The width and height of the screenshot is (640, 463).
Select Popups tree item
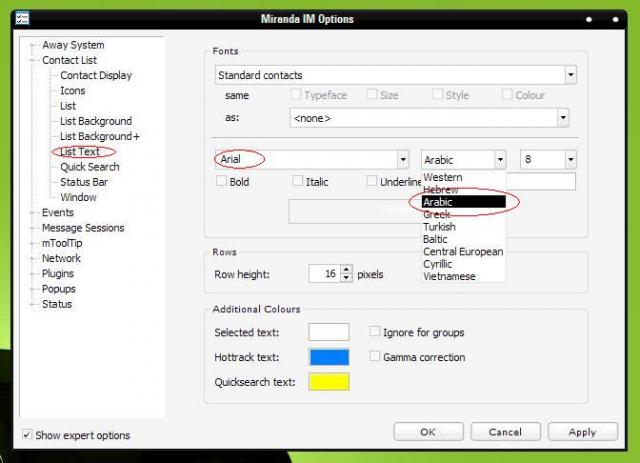point(59,289)
